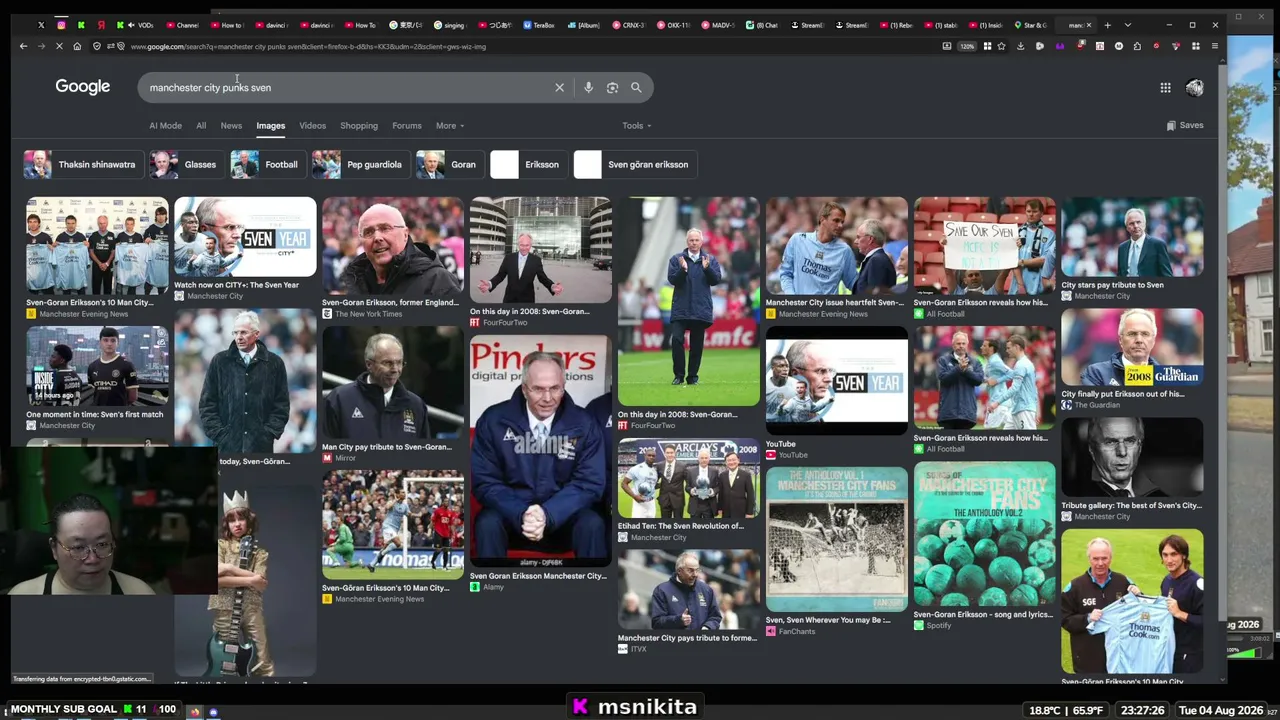Clear the Google search box text
1280x720 pixels.
tap(559, 87)
